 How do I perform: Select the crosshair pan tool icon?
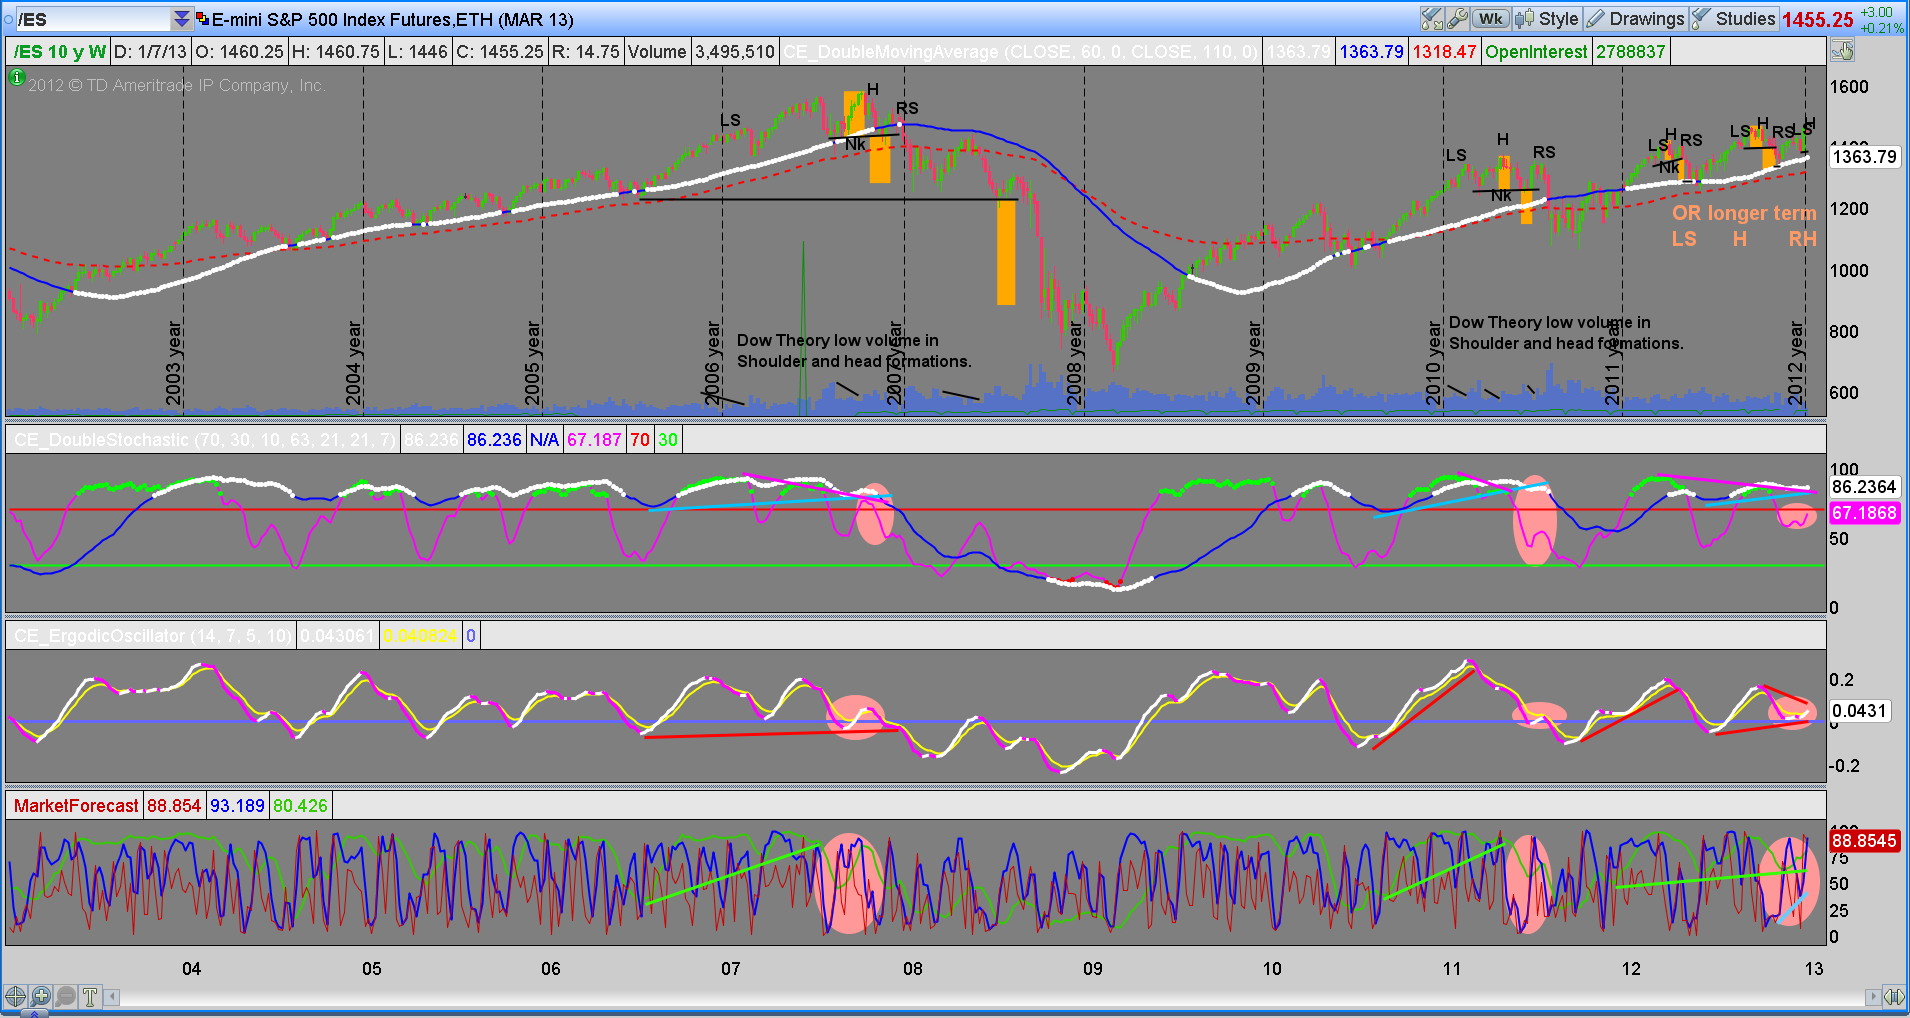pos(15,996)
